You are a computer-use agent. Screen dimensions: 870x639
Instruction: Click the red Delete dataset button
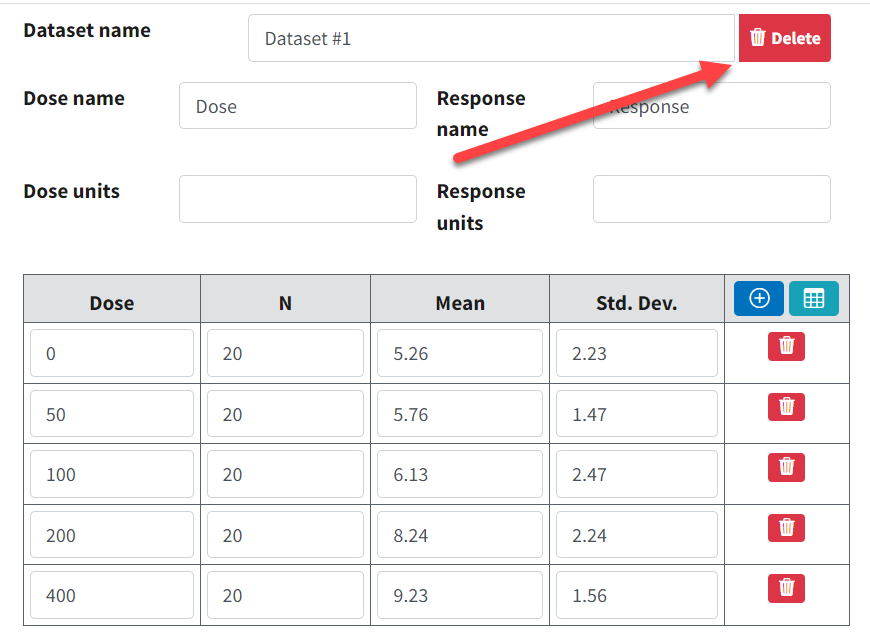(x=785, y=38)
